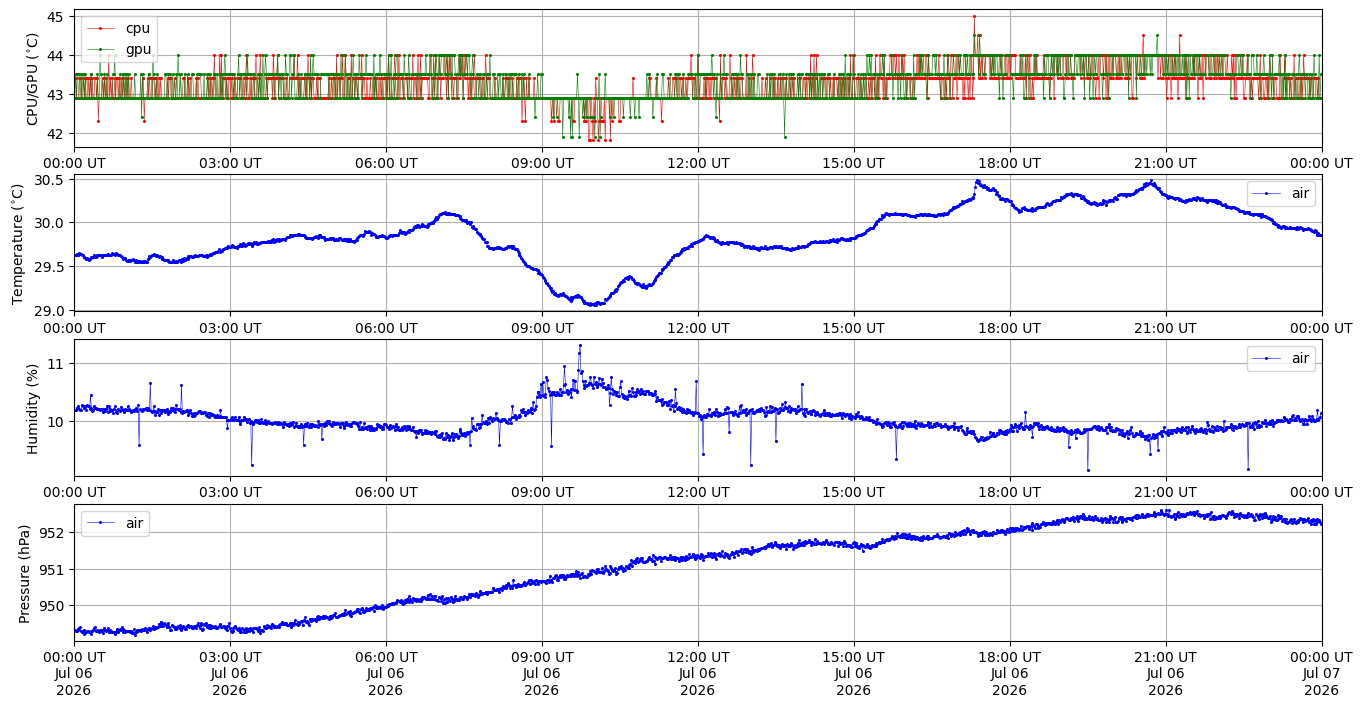Click the 30.5 tick on temperature axis
Image resolution: width=1363 pixels, height=707 pixels.
coord(51,180)
